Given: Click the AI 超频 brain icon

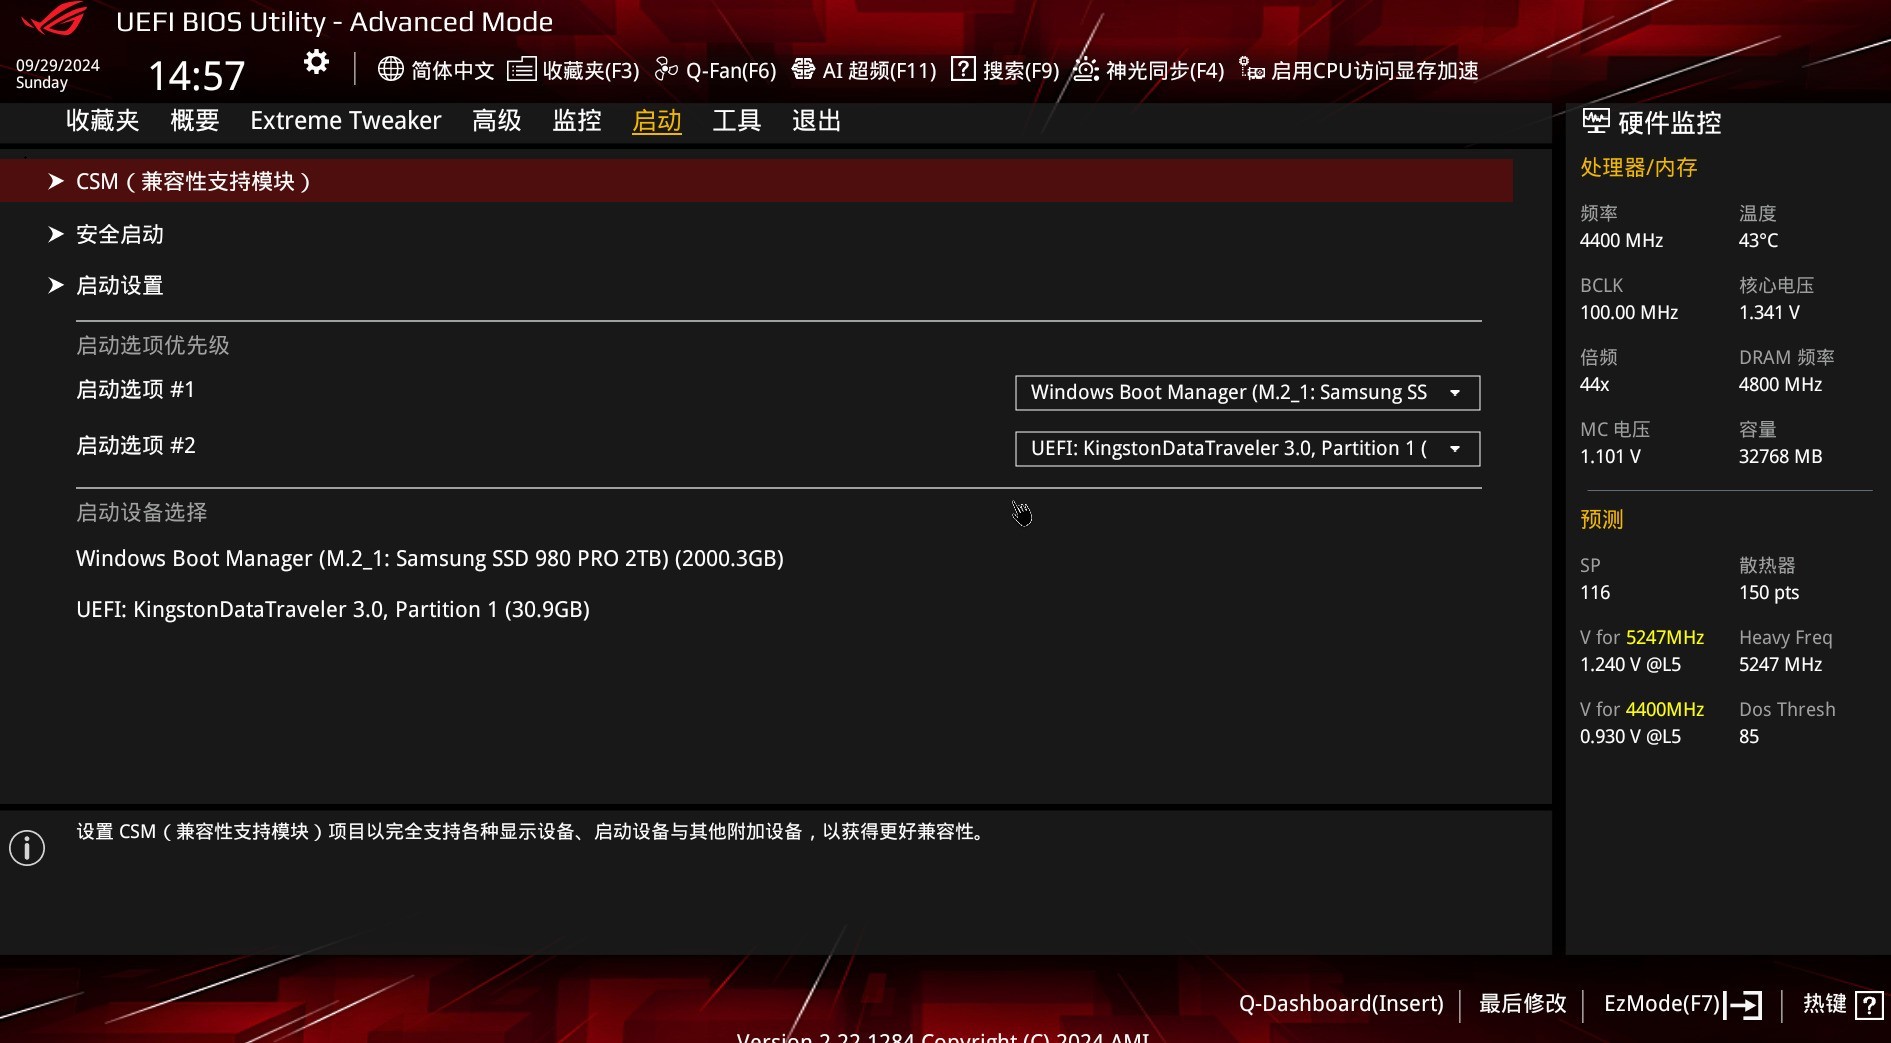Looking at the screenshot, I should tap(803, 69).
